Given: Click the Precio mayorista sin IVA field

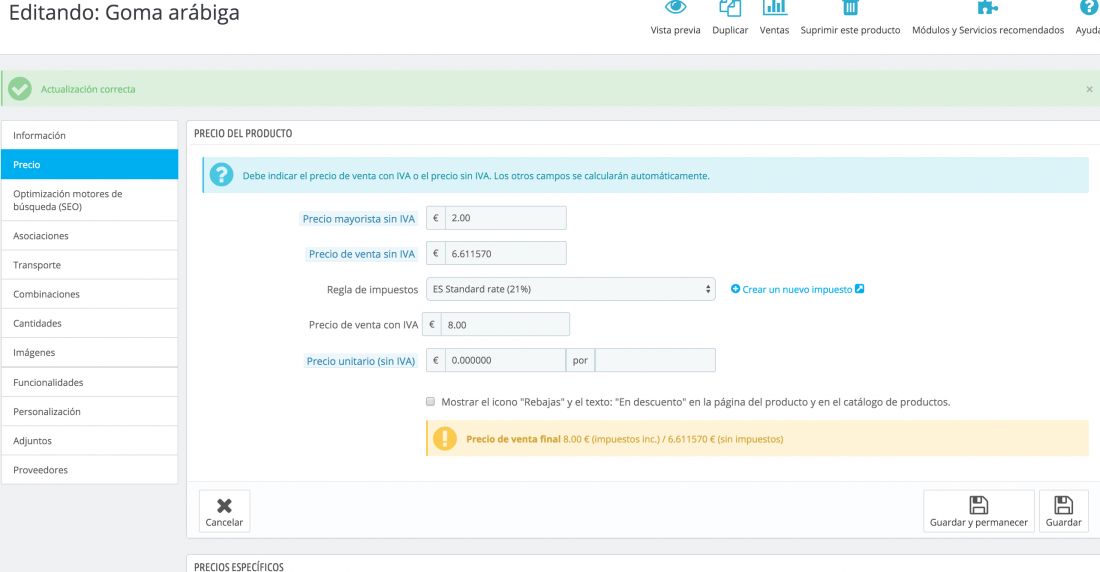Looking at the screenshot, I should 505,218.
